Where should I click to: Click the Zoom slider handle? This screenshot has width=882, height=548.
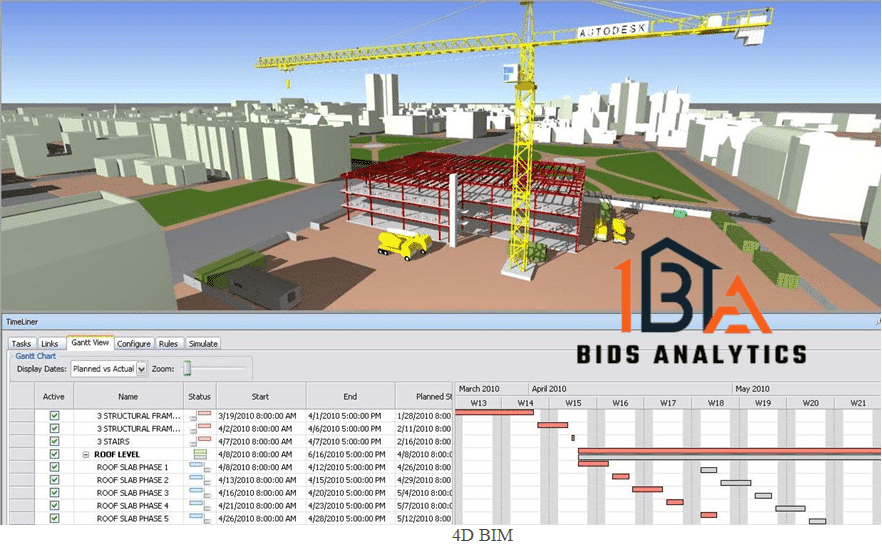(188, 369)
